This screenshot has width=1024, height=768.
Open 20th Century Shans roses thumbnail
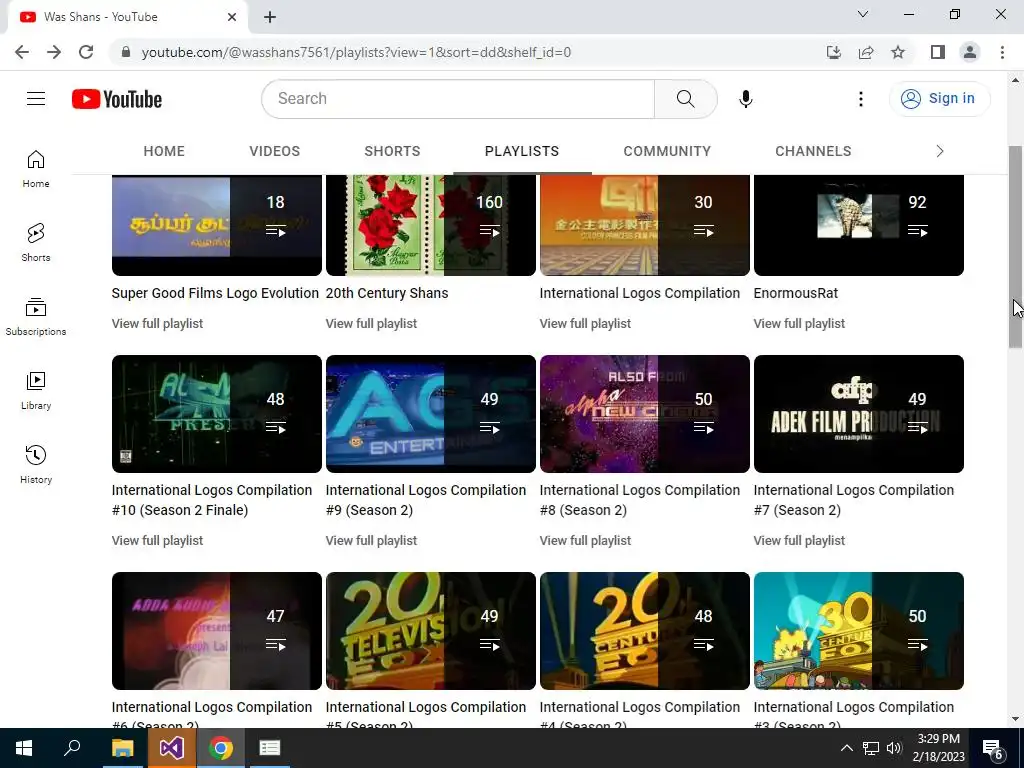point(431,225)
